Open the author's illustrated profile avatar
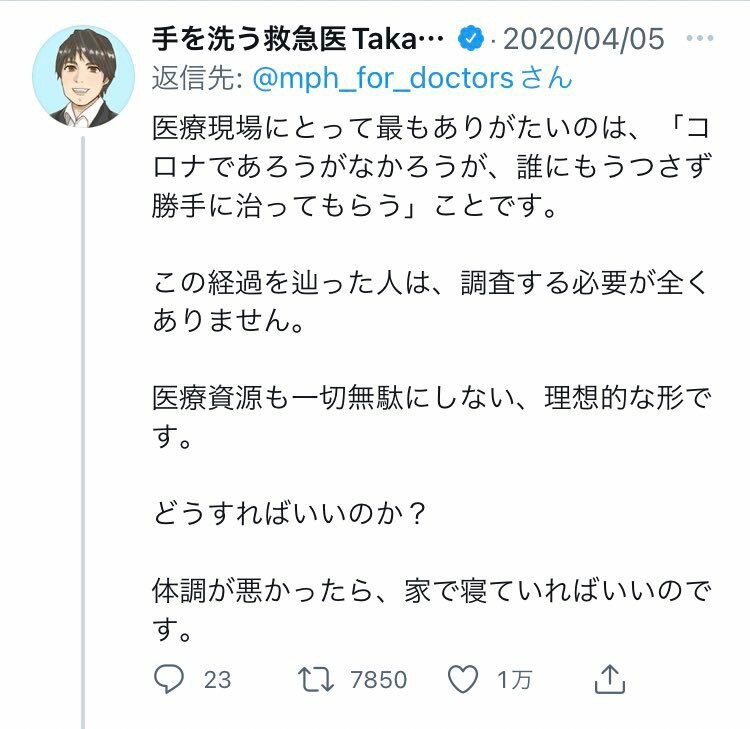Image resolution: width=750 pixels, height=729 pixels. coord(84,77)
